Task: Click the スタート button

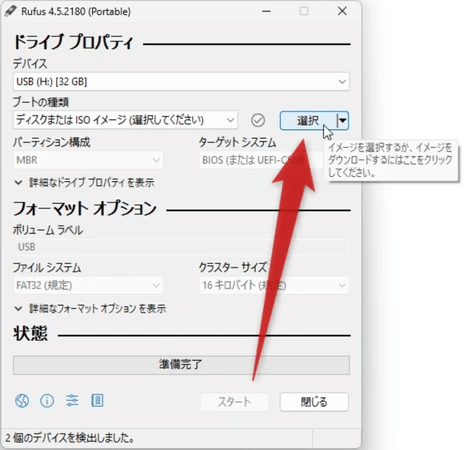Action: tap(234, 402)
